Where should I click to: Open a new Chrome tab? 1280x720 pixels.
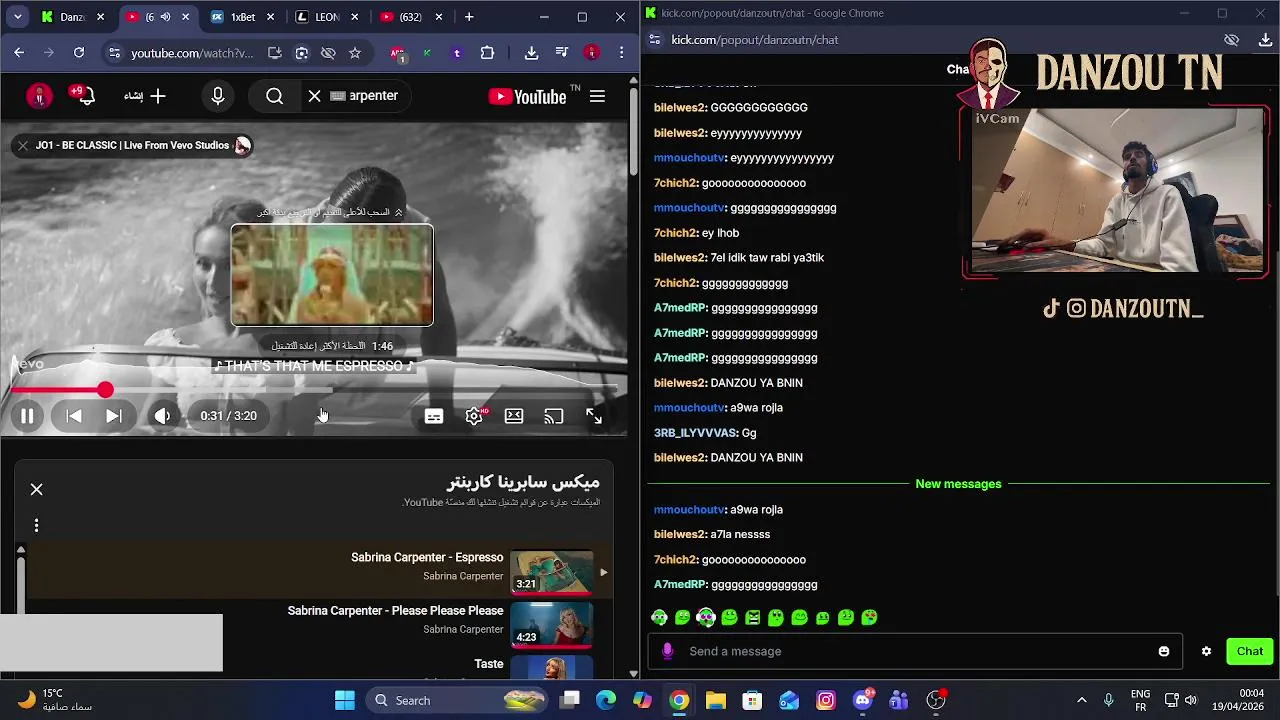(x=469, y=17)
